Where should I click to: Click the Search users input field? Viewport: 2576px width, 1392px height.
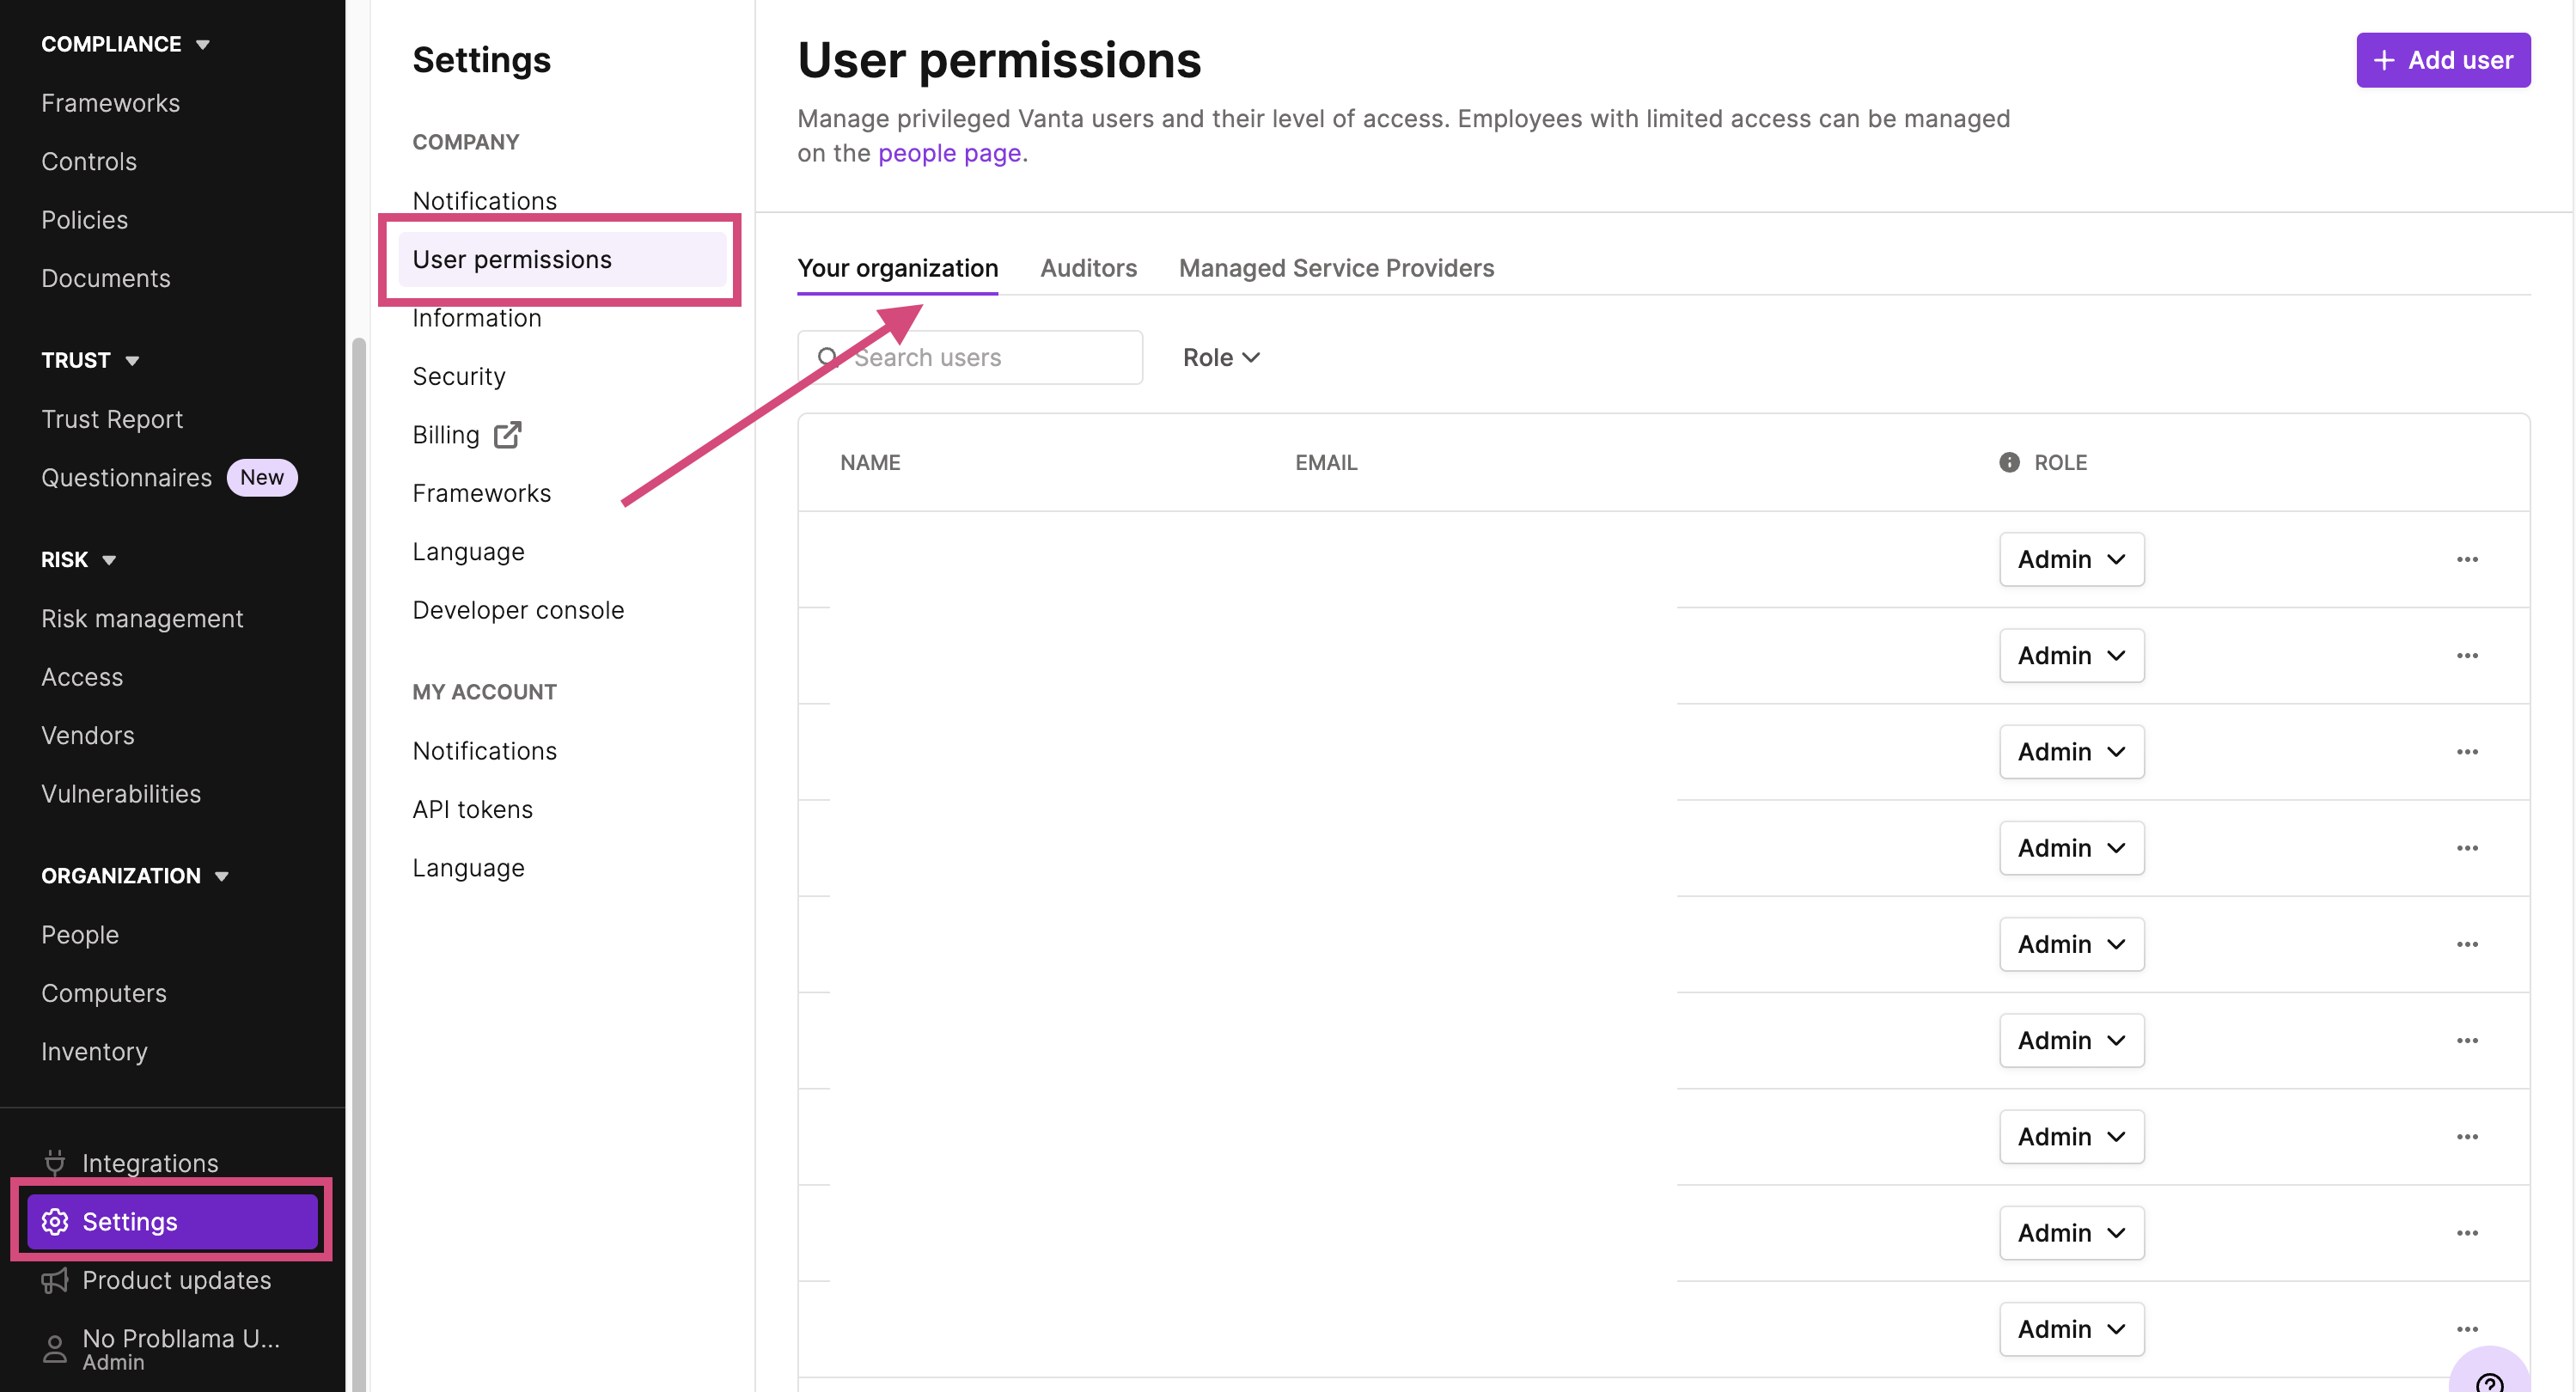(969, 357)
